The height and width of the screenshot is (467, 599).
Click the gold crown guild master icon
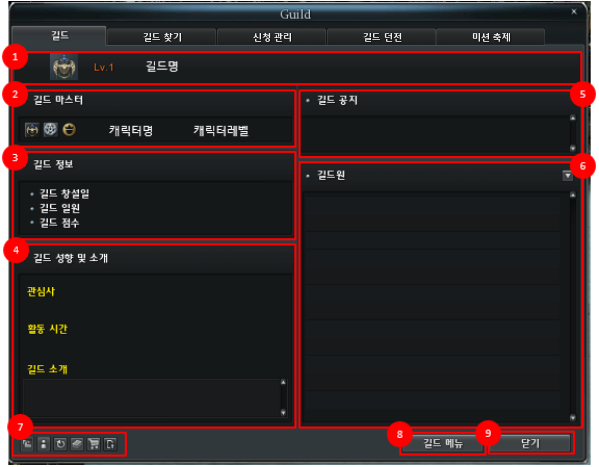tap(69, 130)
